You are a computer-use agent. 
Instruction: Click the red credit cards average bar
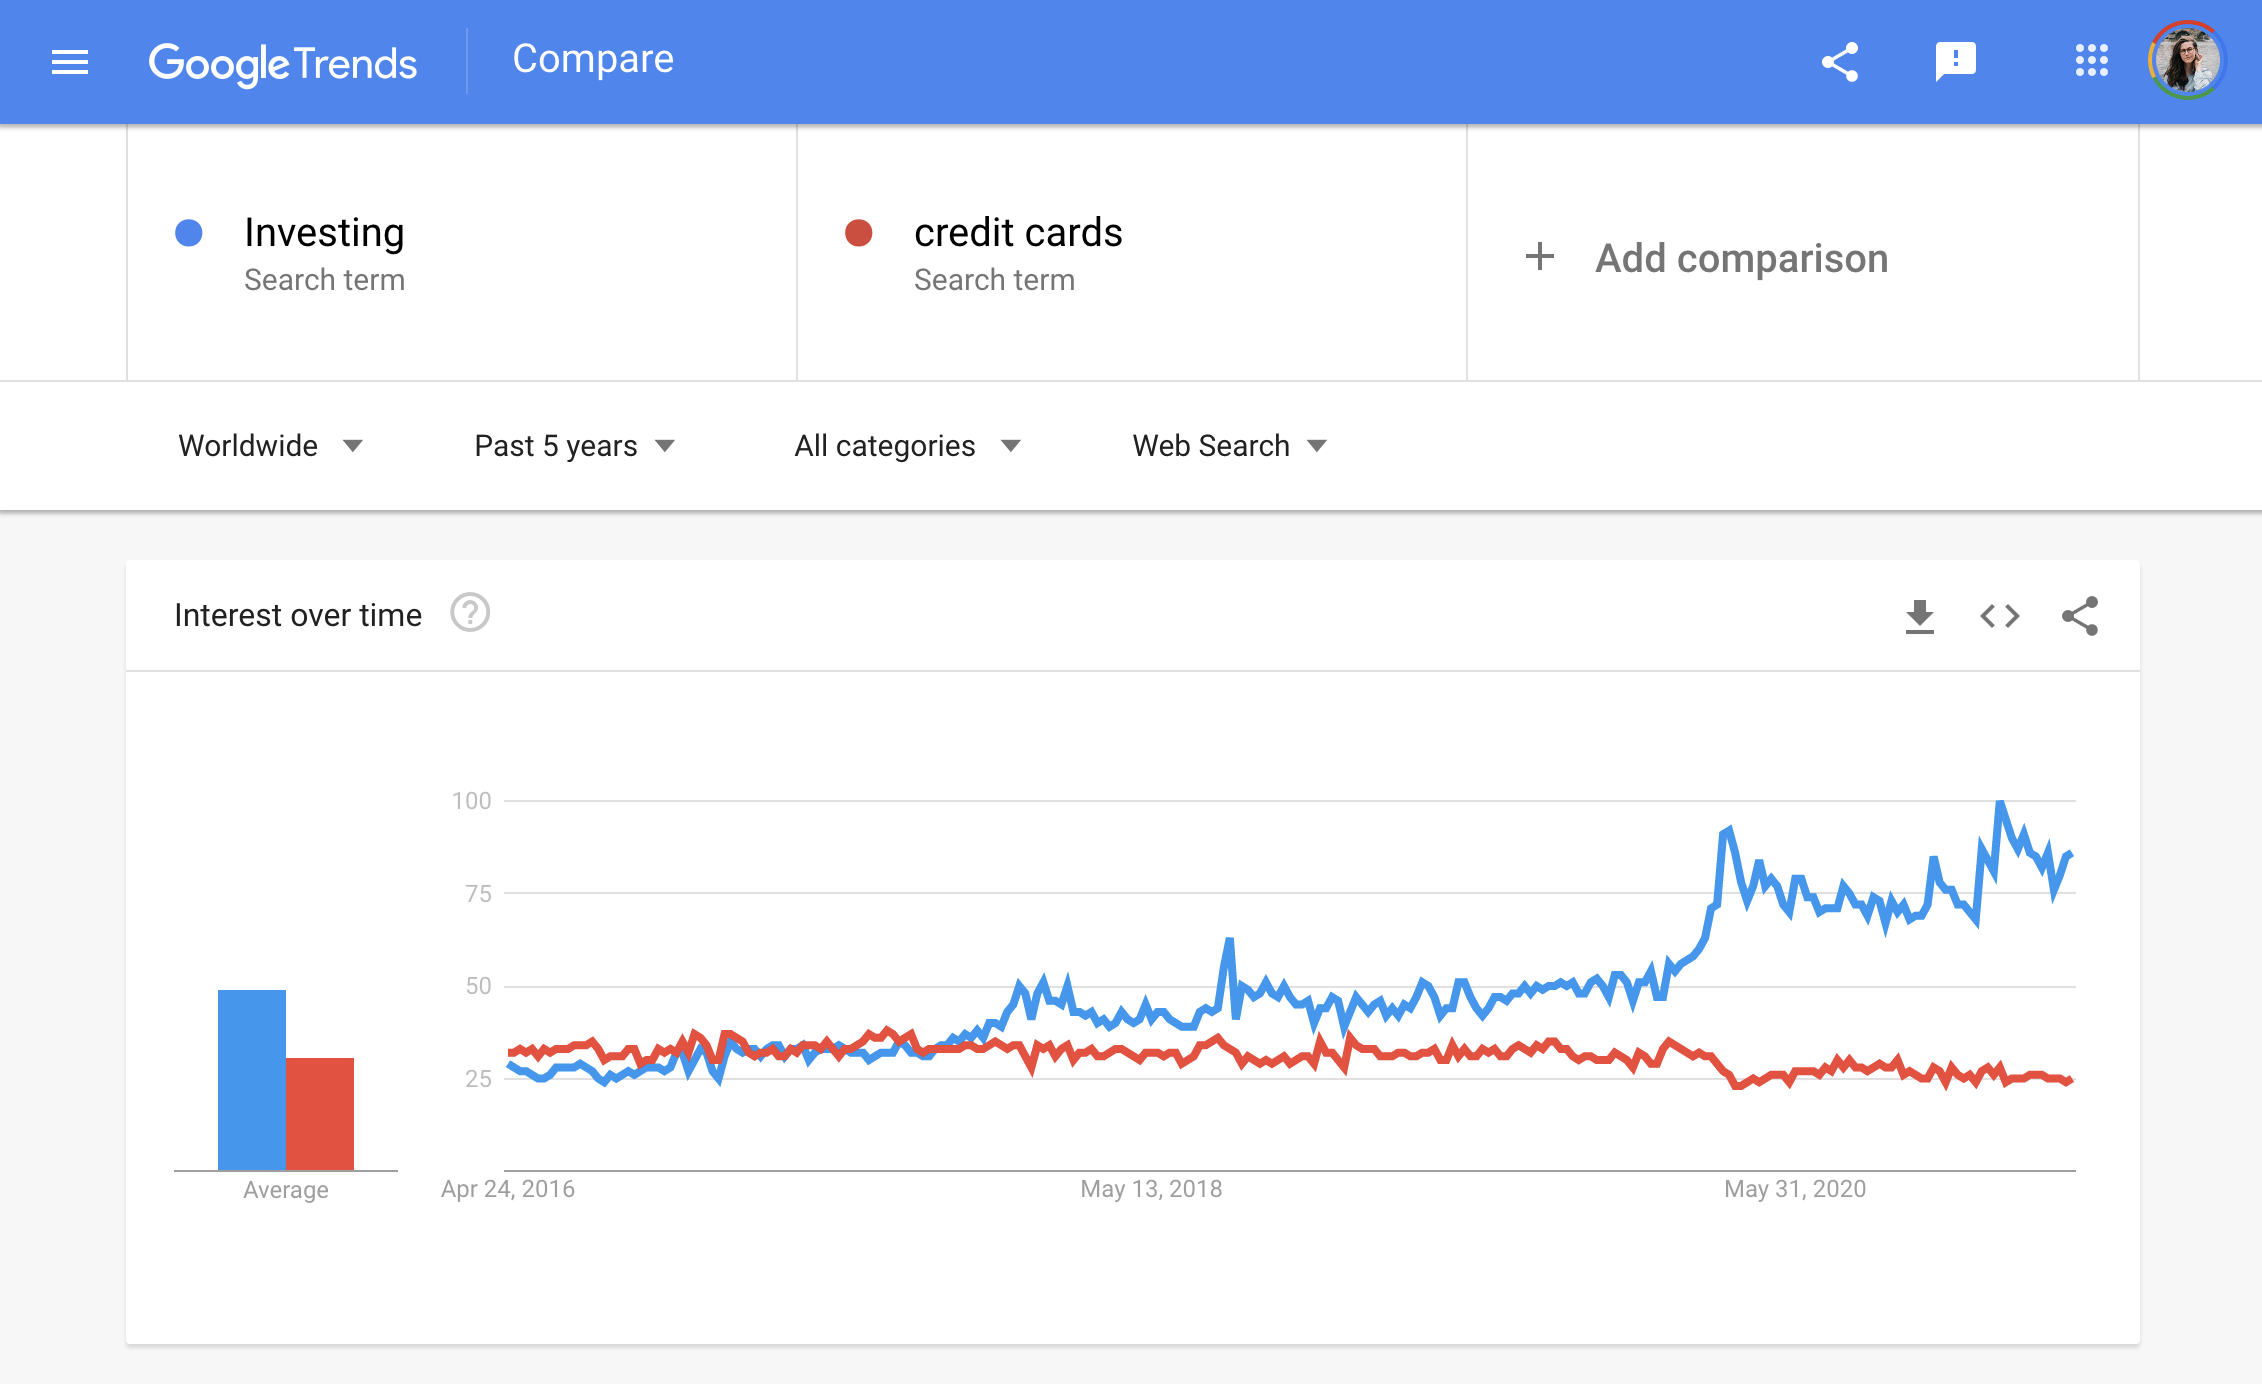click(320, 1113)
